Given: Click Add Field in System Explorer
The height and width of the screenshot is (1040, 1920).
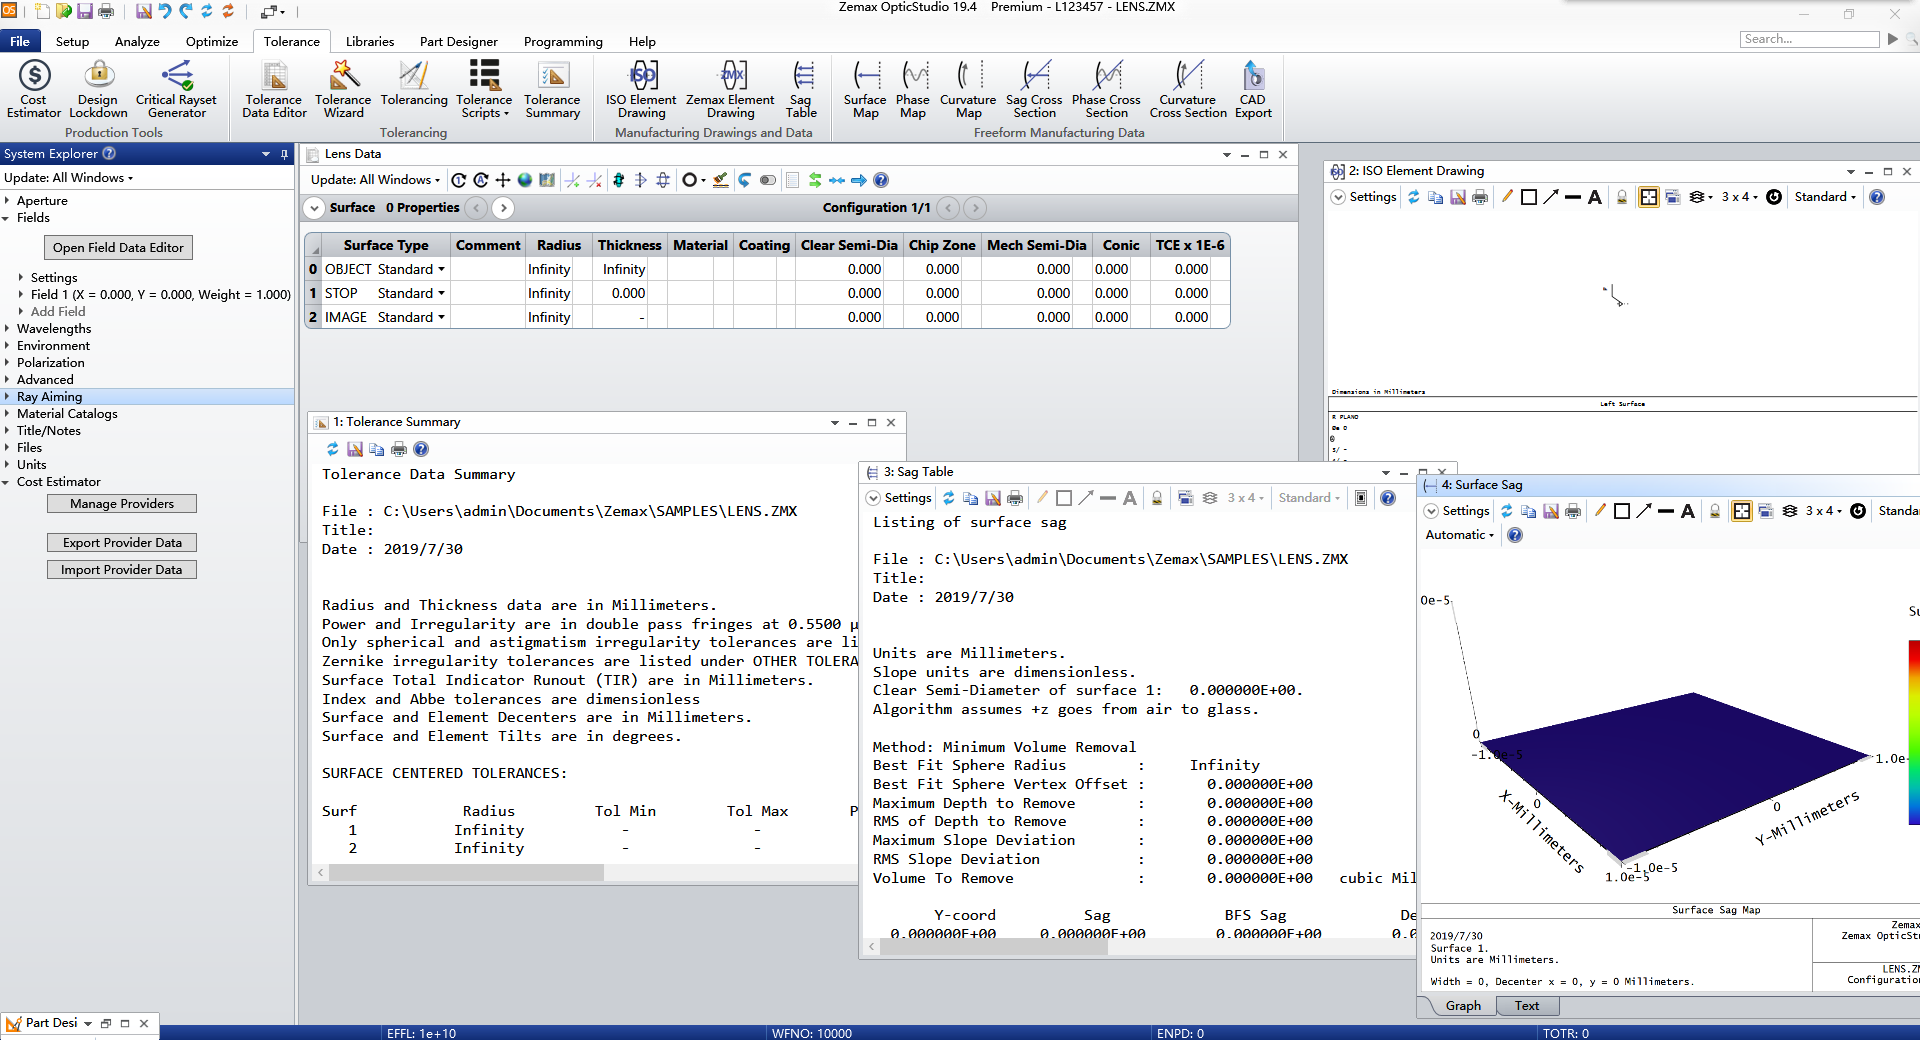Looking at the screenshot, I should (58, 312).
